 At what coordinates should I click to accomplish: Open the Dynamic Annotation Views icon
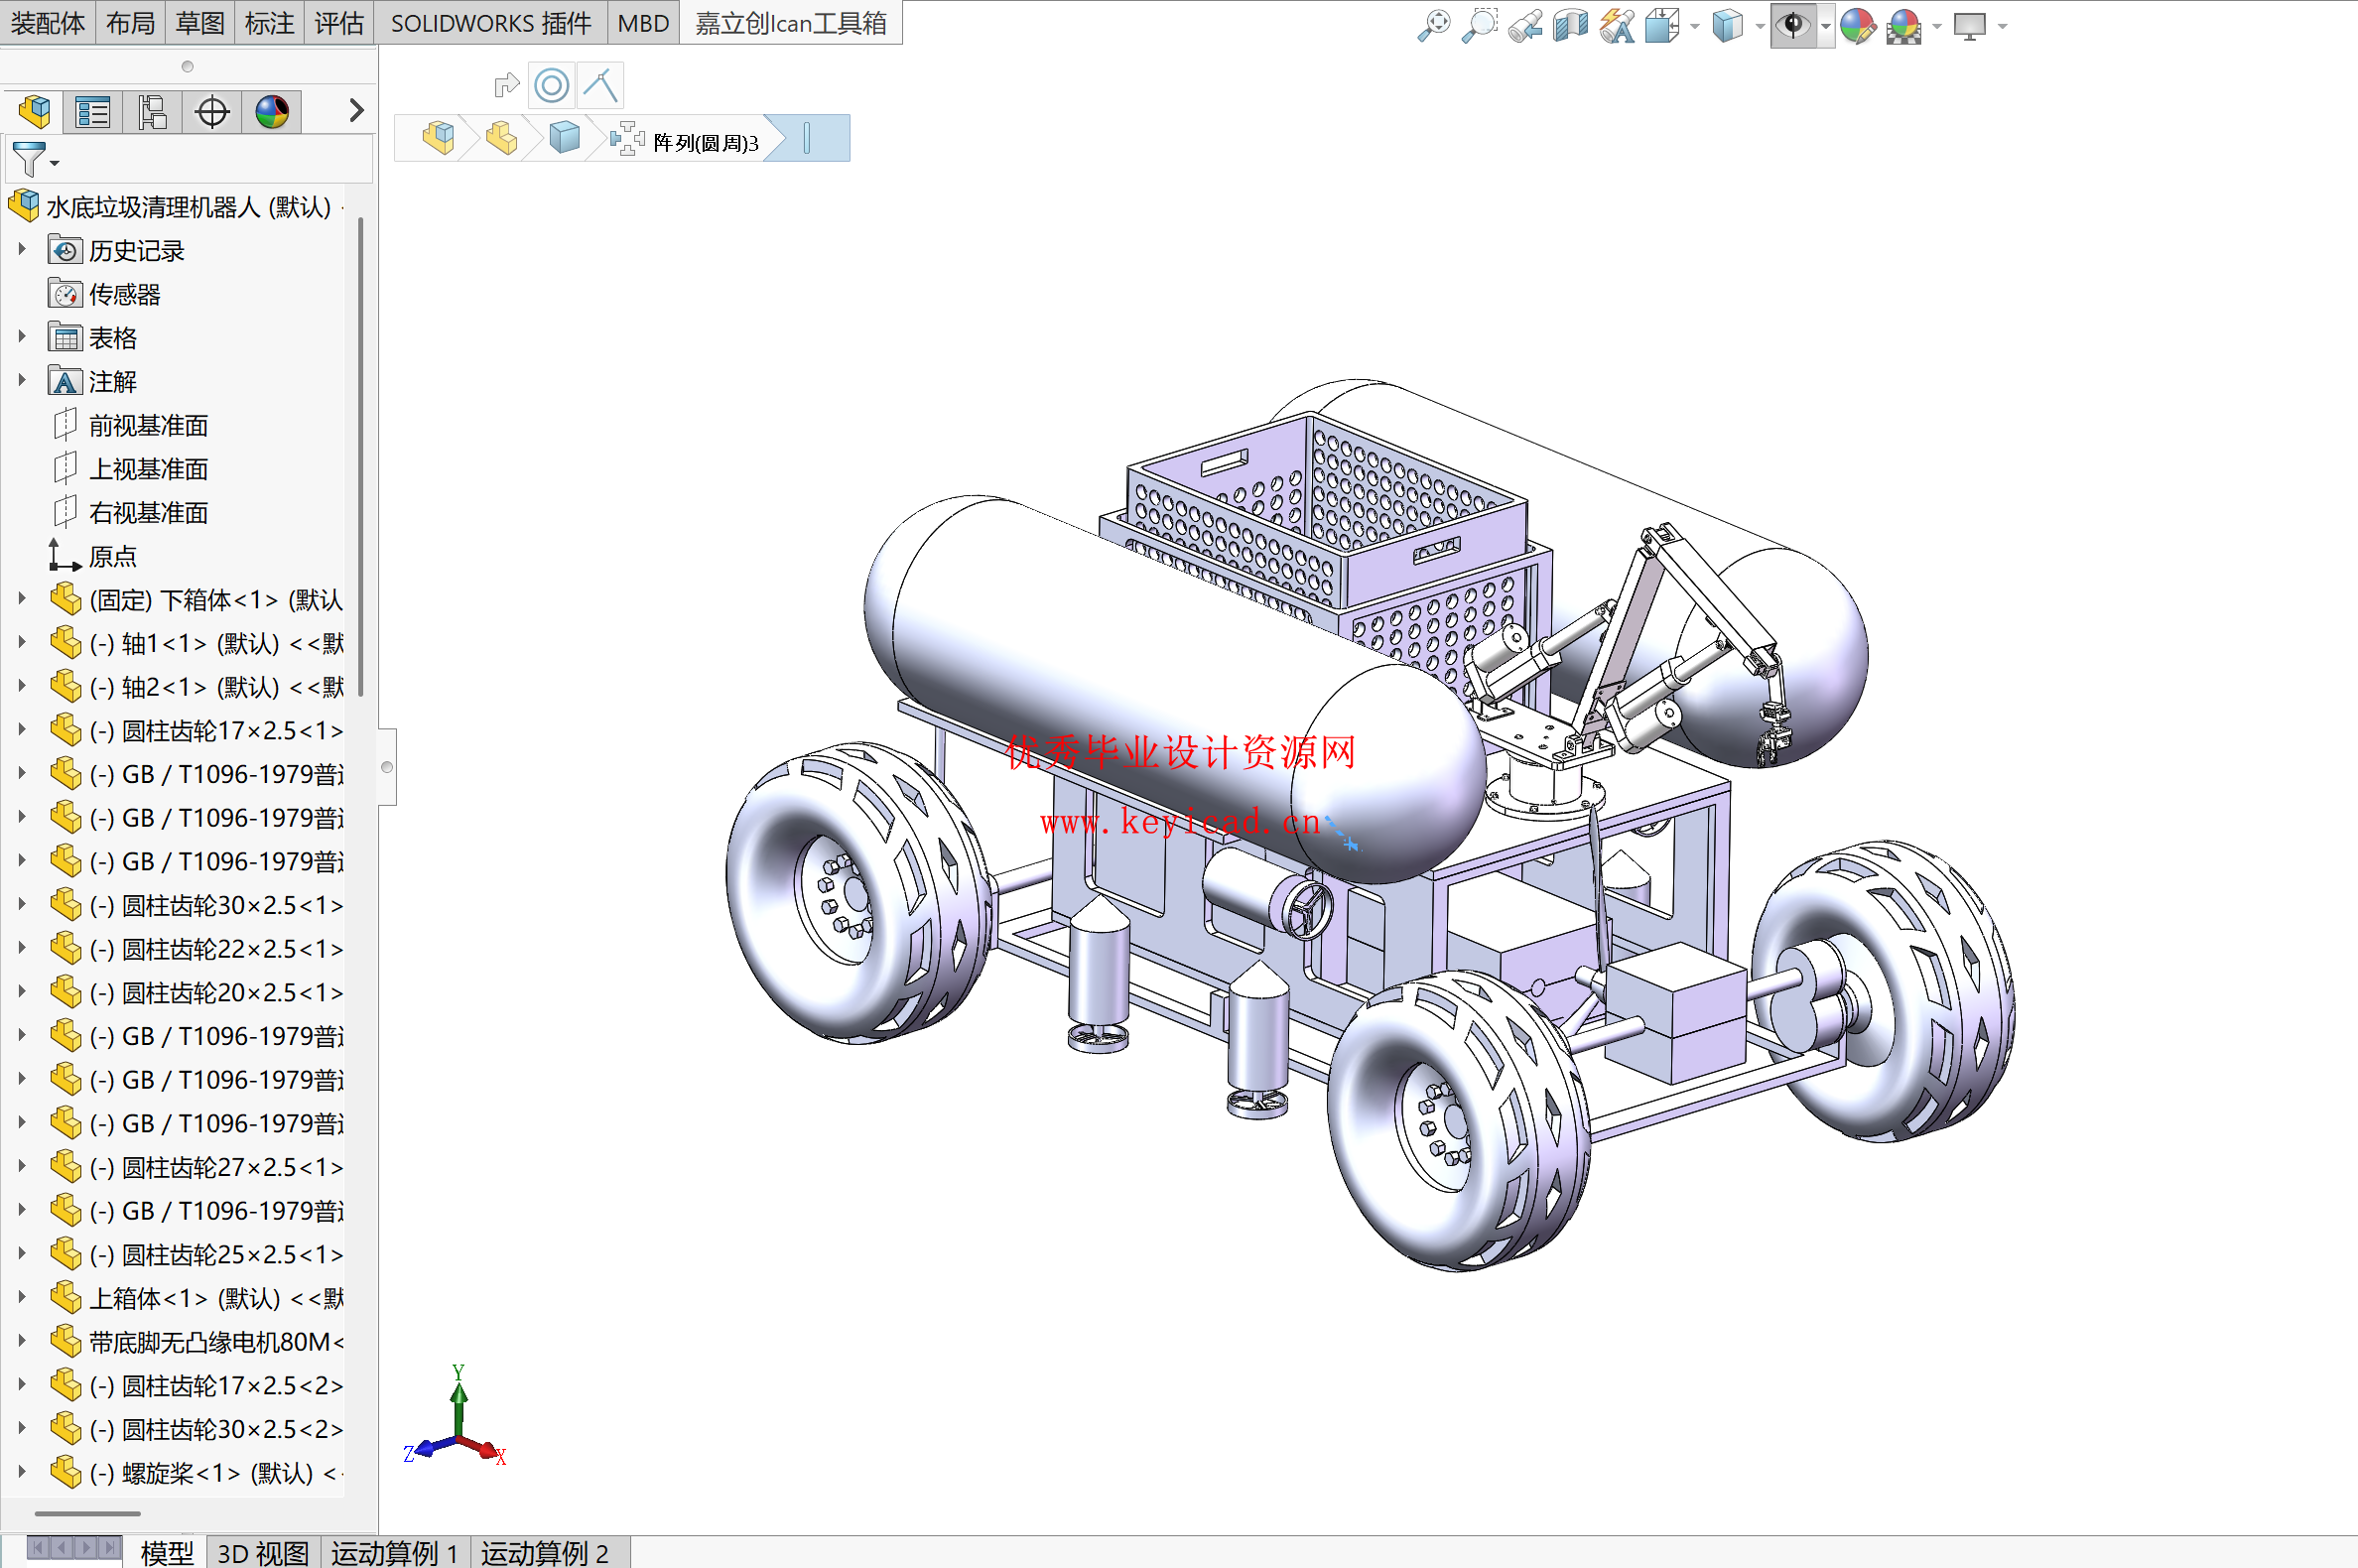[1617, 25]
